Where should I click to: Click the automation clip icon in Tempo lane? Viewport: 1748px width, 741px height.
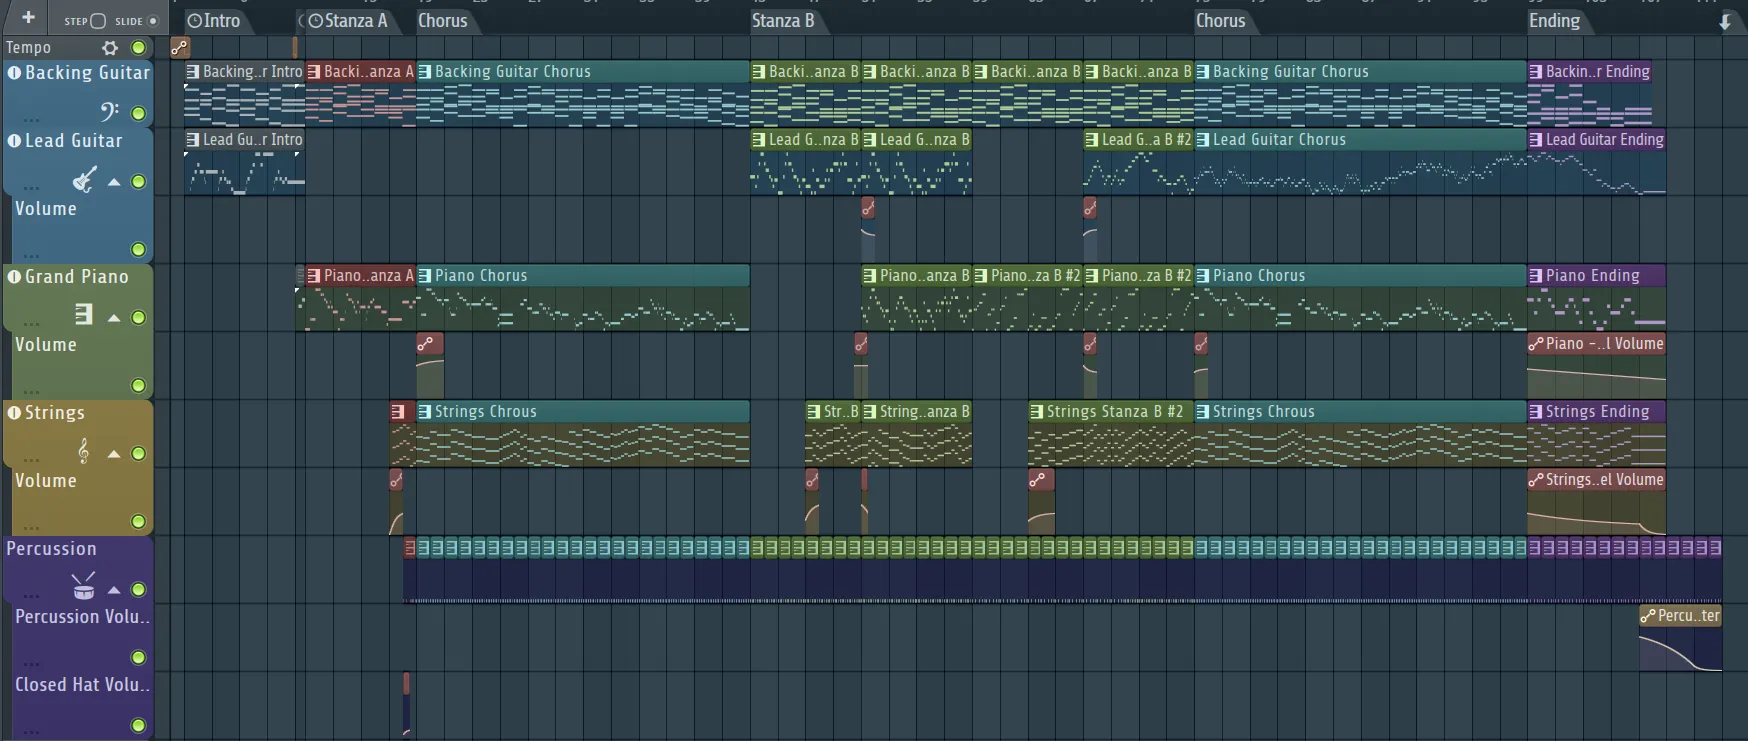point(179,47)
